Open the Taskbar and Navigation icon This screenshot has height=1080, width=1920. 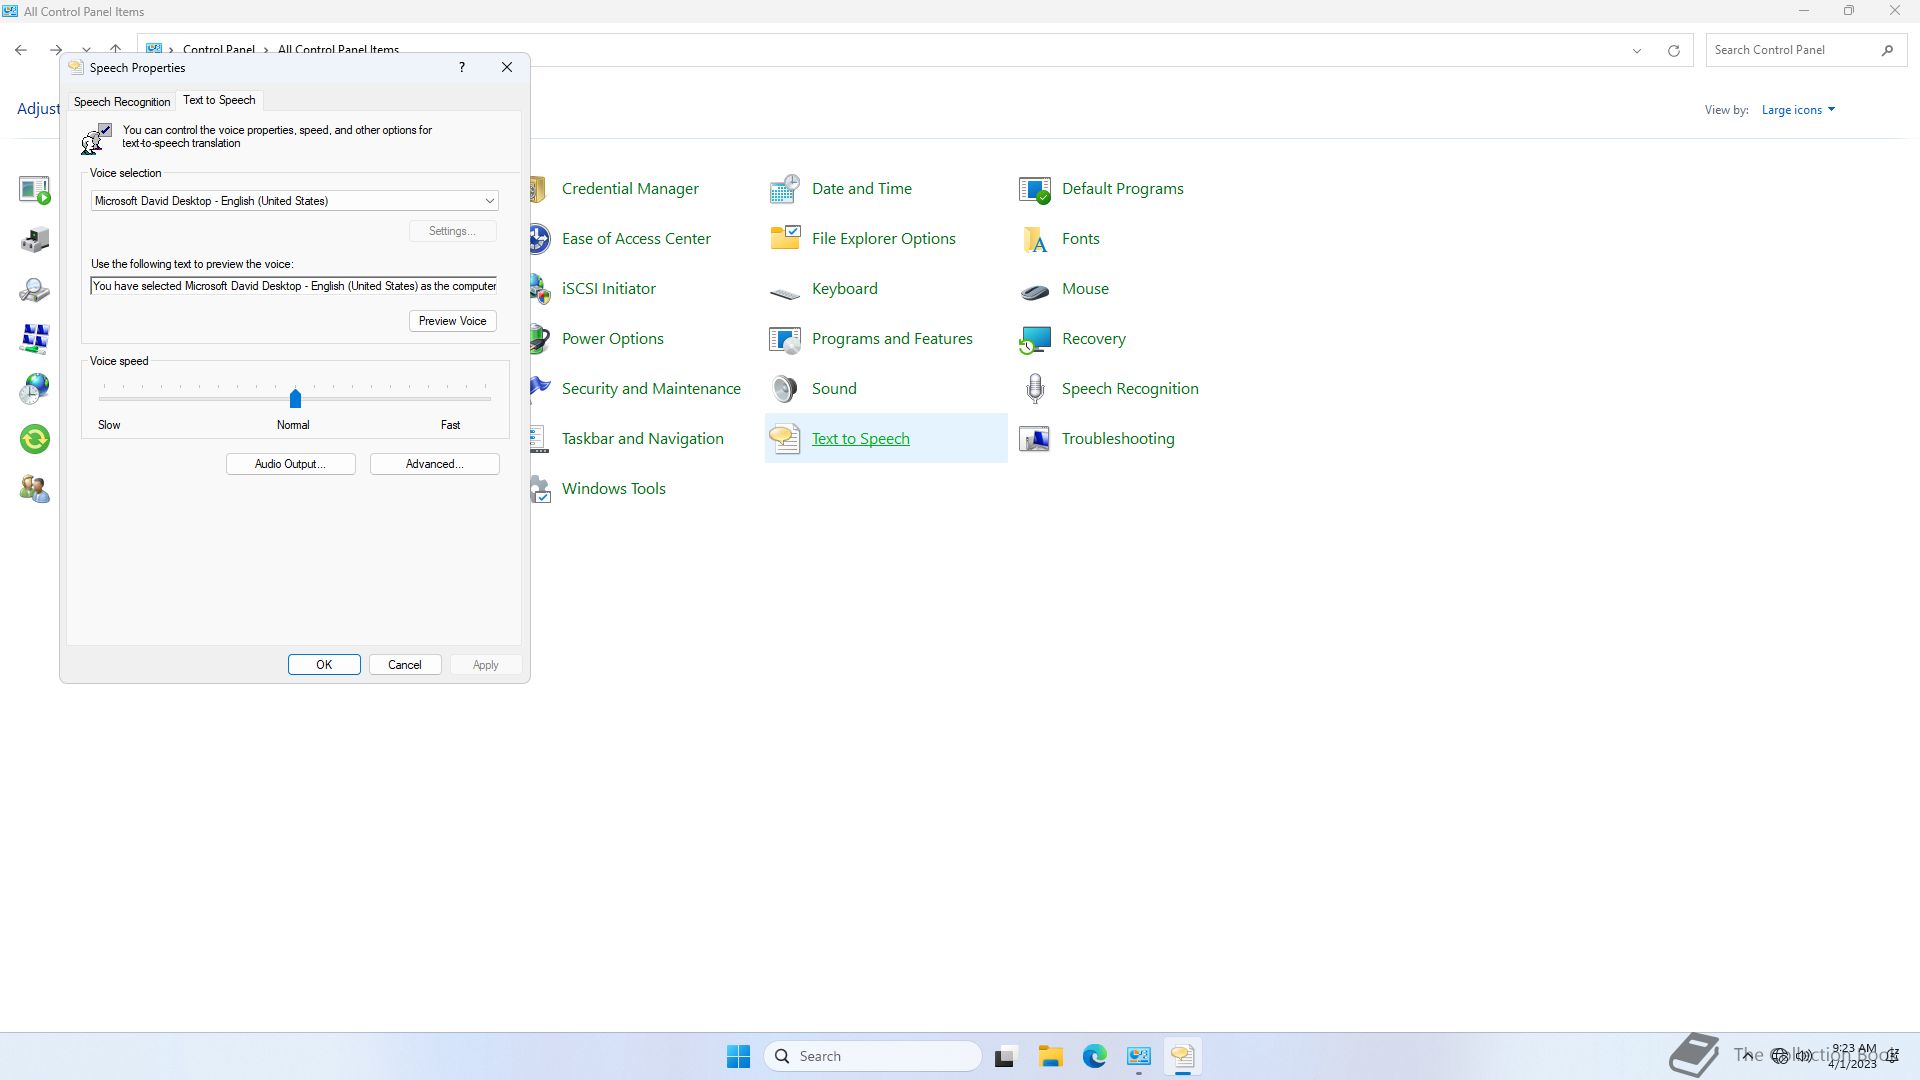point(540,438)
